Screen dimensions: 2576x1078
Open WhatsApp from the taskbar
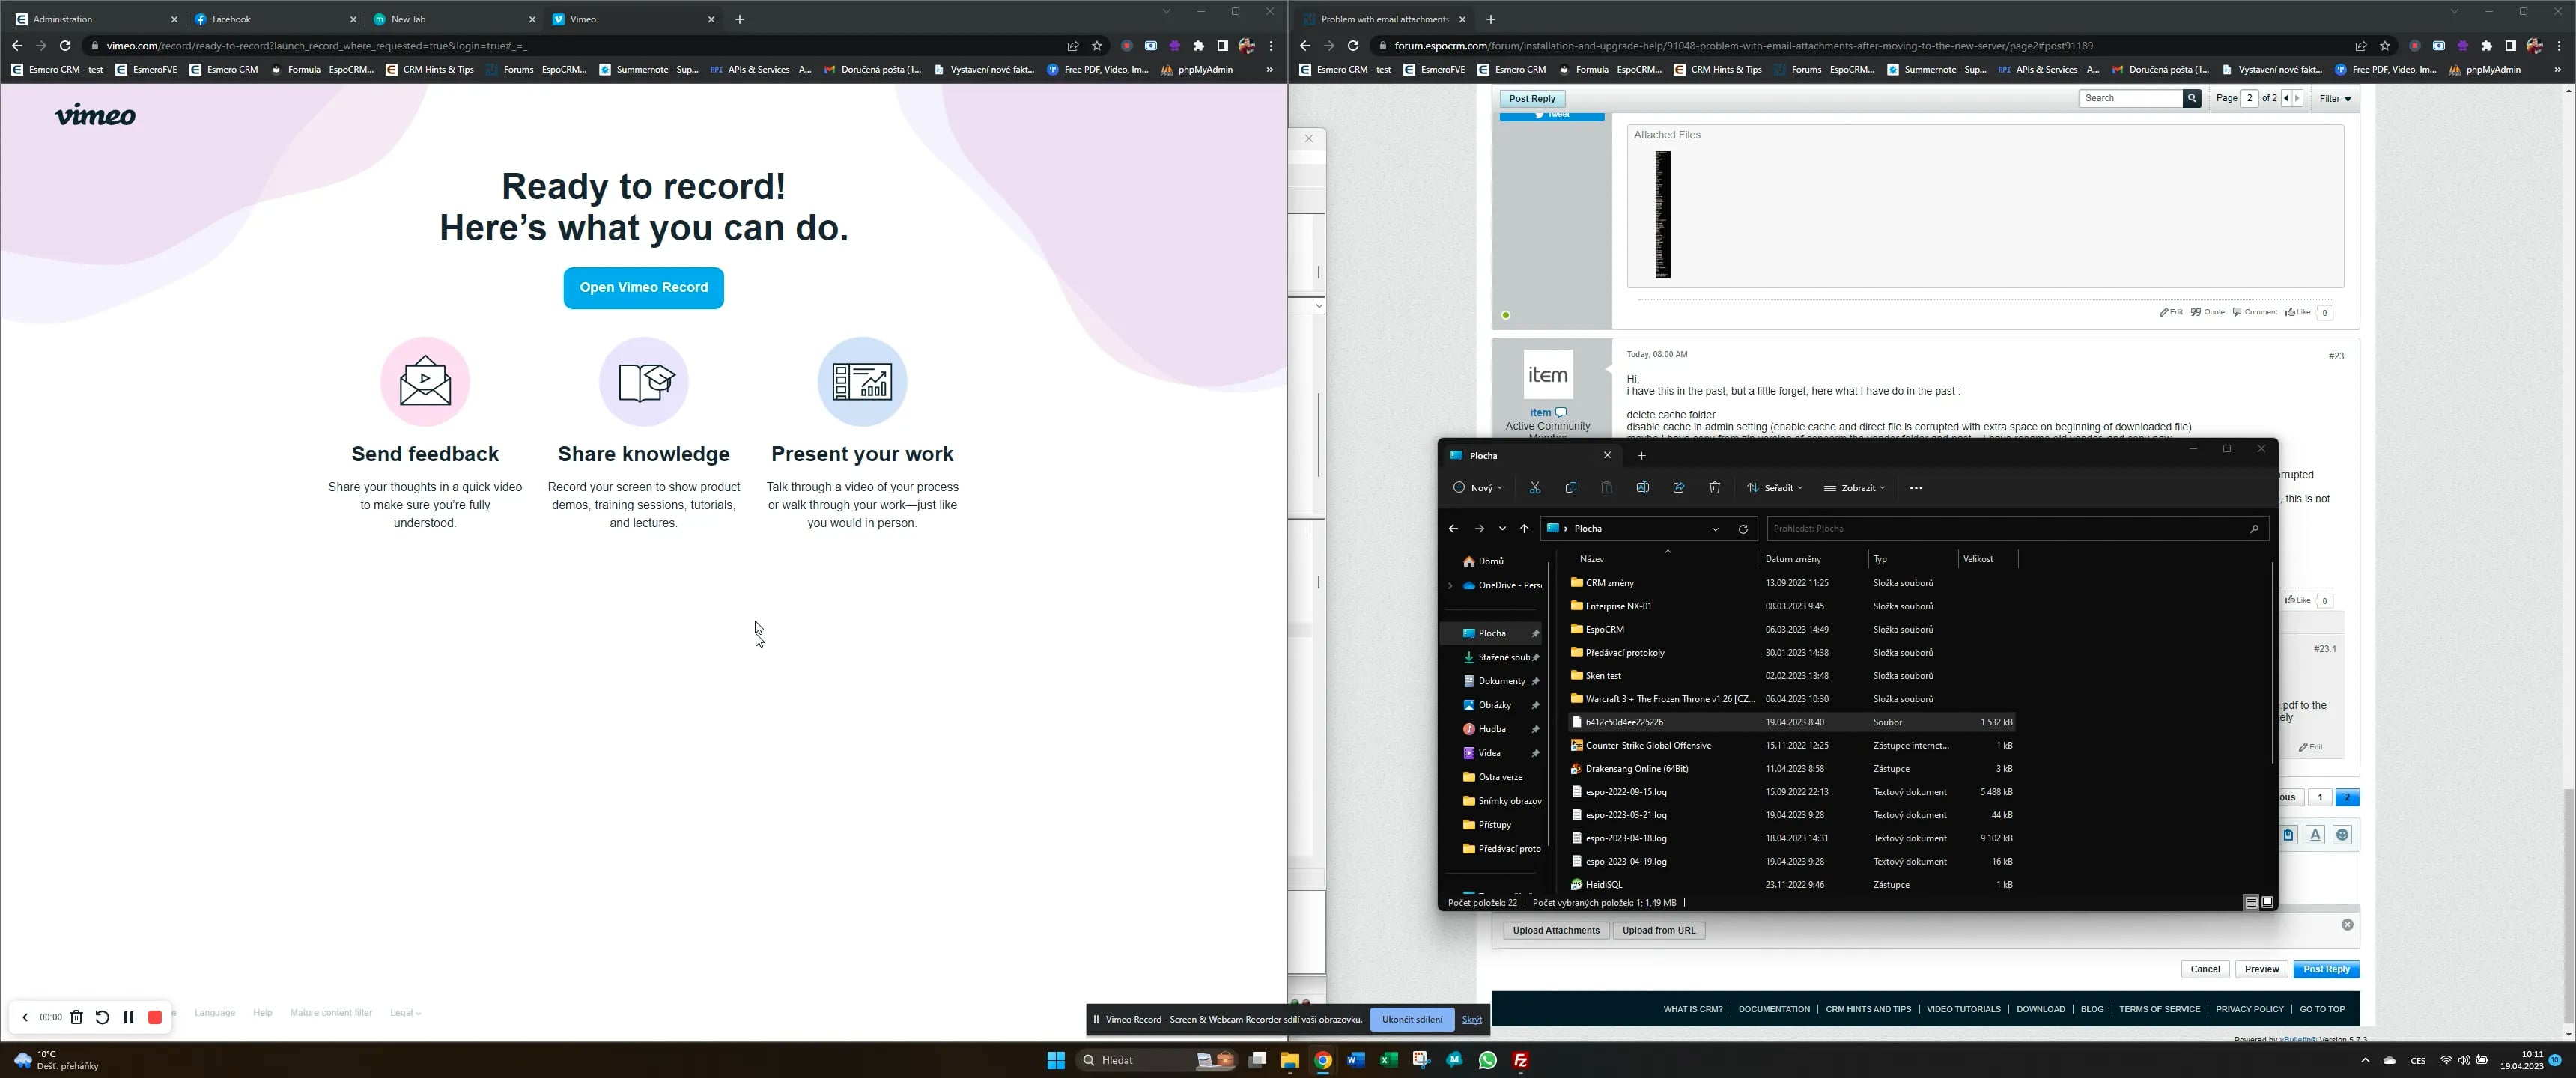[1487, 1060]
